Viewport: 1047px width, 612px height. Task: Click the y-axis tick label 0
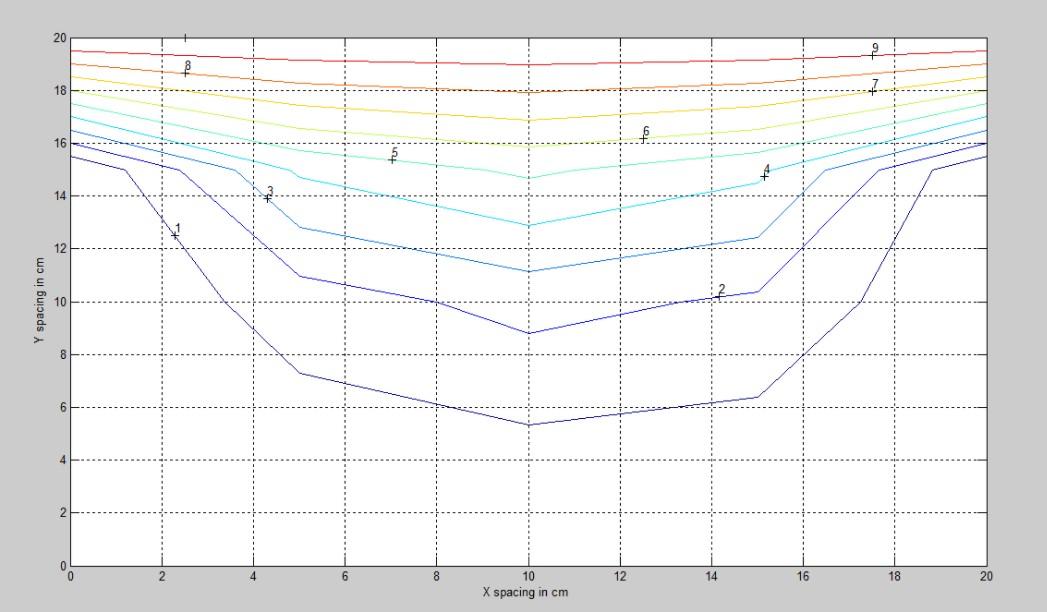(63, 566)
